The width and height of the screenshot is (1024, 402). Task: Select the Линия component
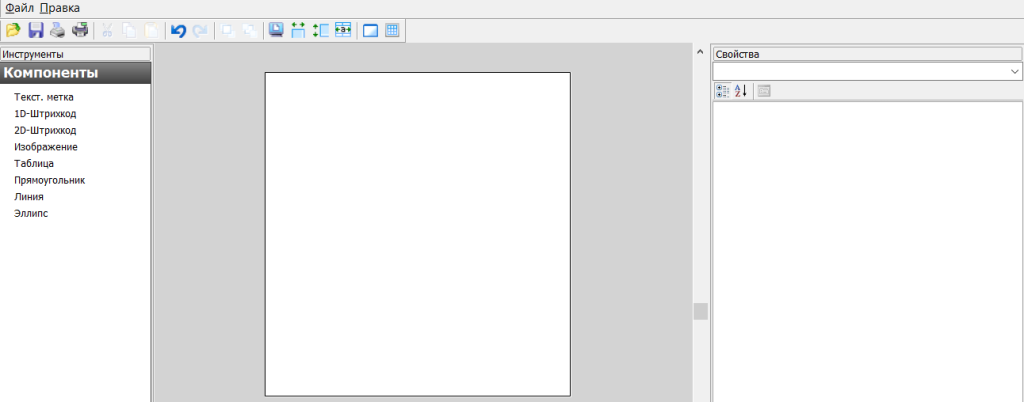(29, 196)
